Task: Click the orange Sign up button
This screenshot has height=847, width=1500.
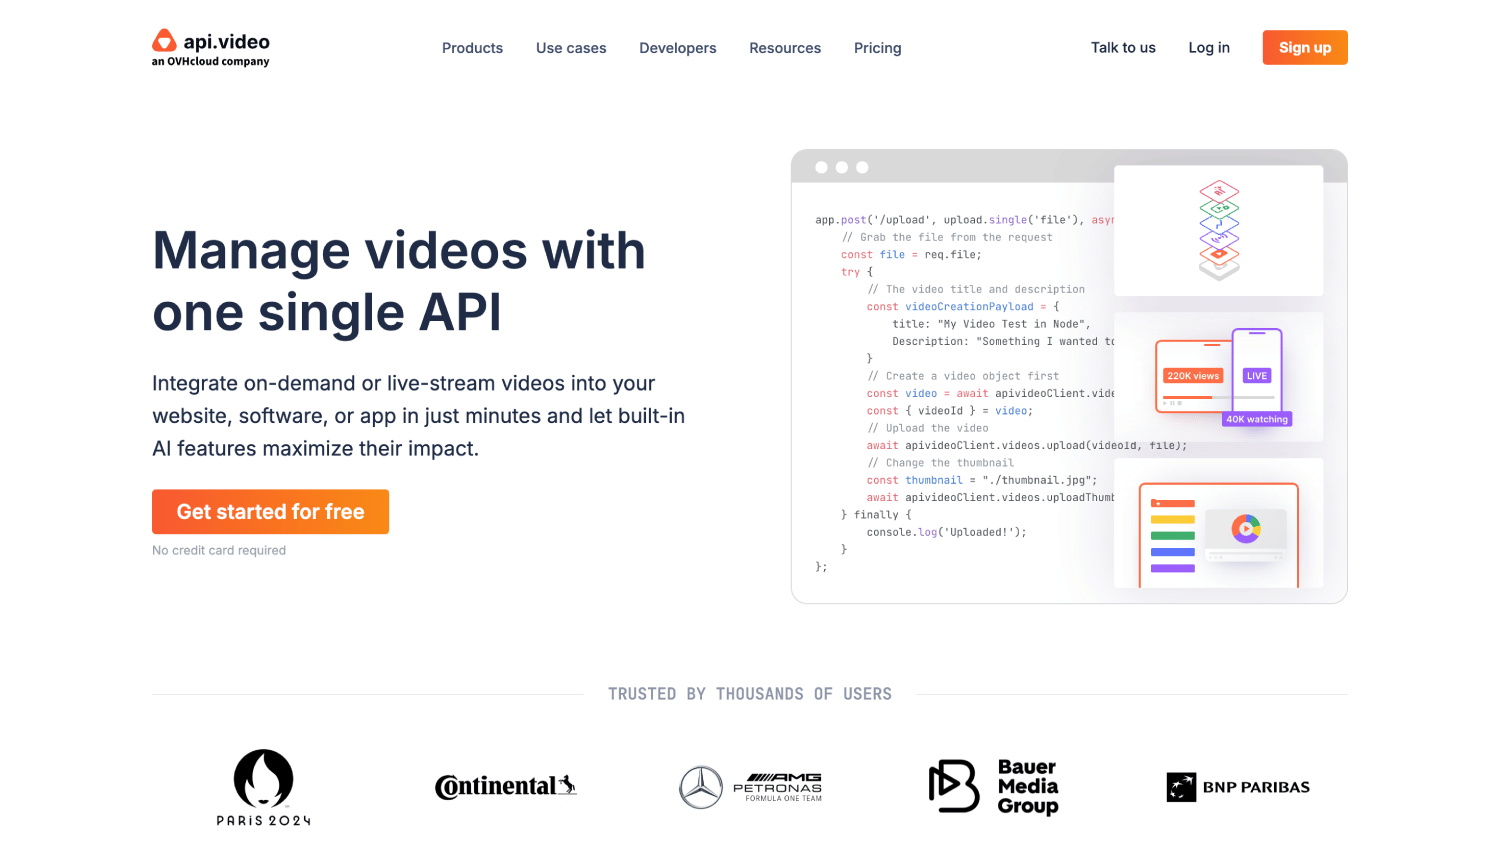Action: coord(1305,48)
